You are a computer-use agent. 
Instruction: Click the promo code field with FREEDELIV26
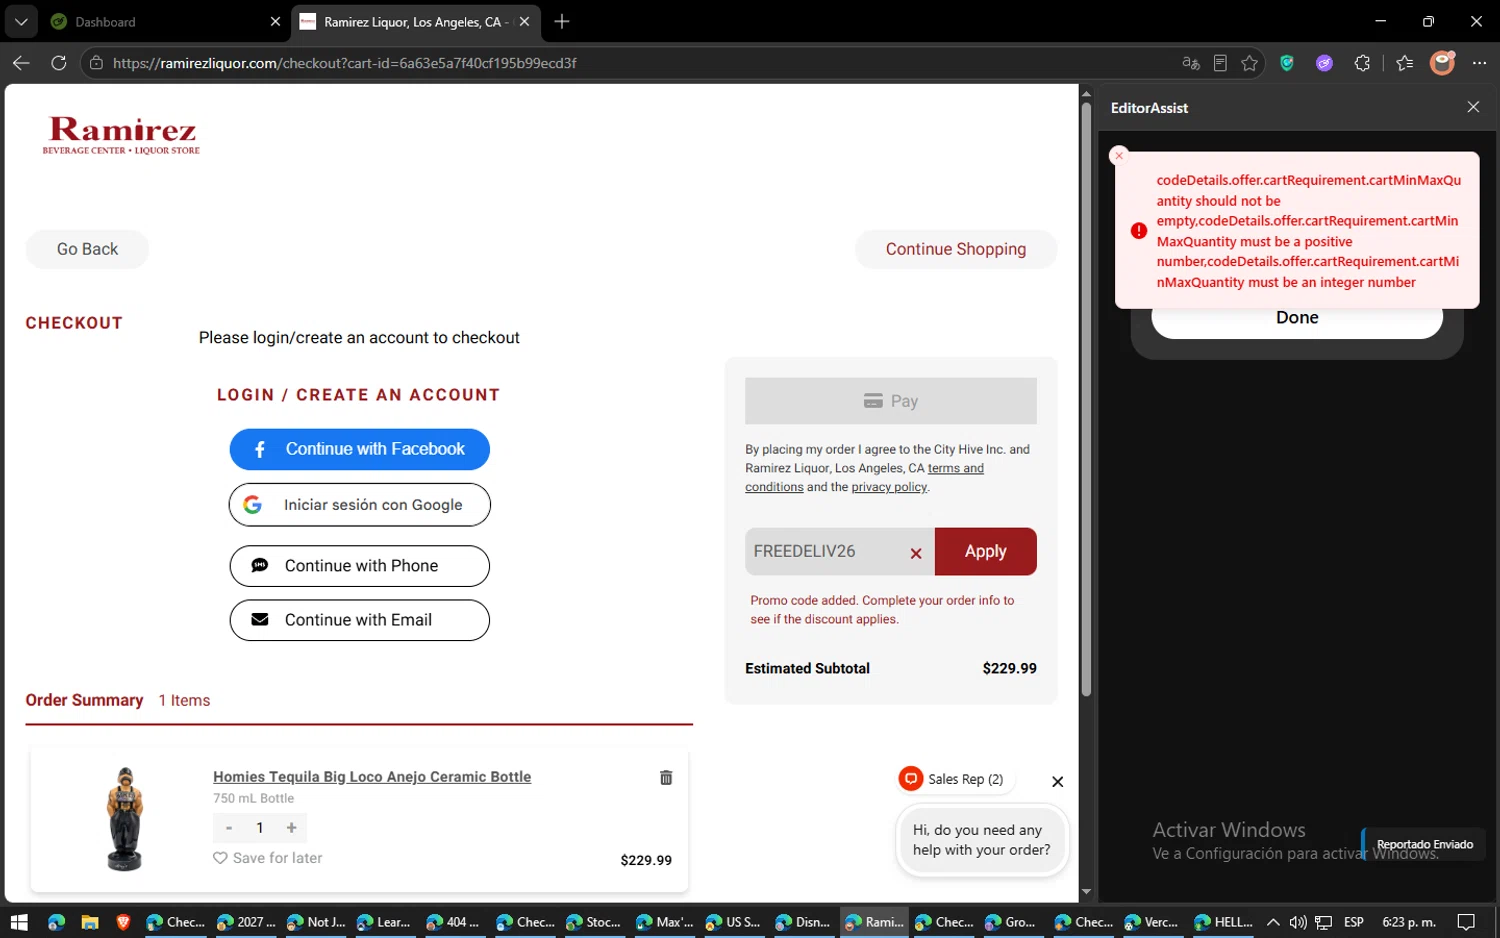click(825, 551)
